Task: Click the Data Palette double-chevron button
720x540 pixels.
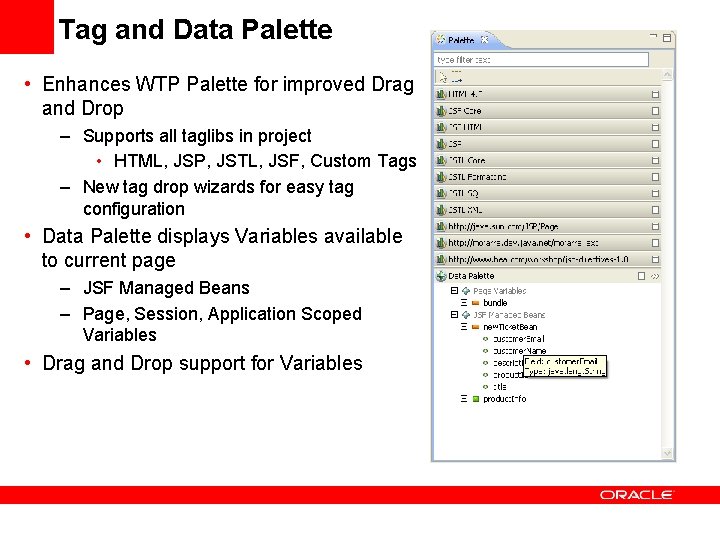Action: [655, 276]
